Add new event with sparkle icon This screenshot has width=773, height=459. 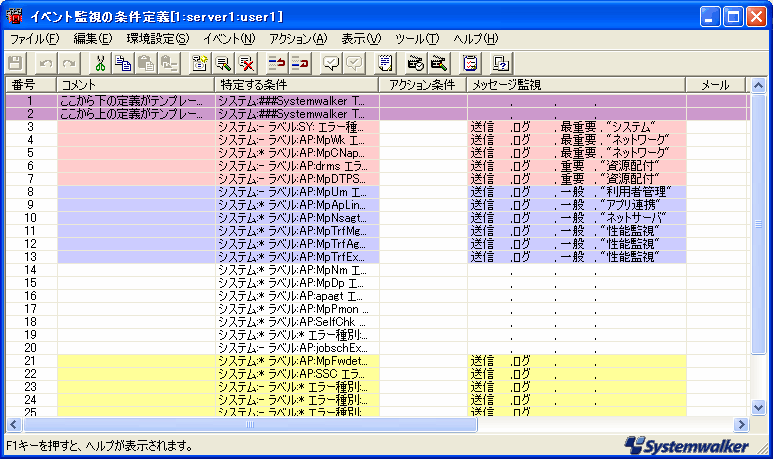(200, 63)
